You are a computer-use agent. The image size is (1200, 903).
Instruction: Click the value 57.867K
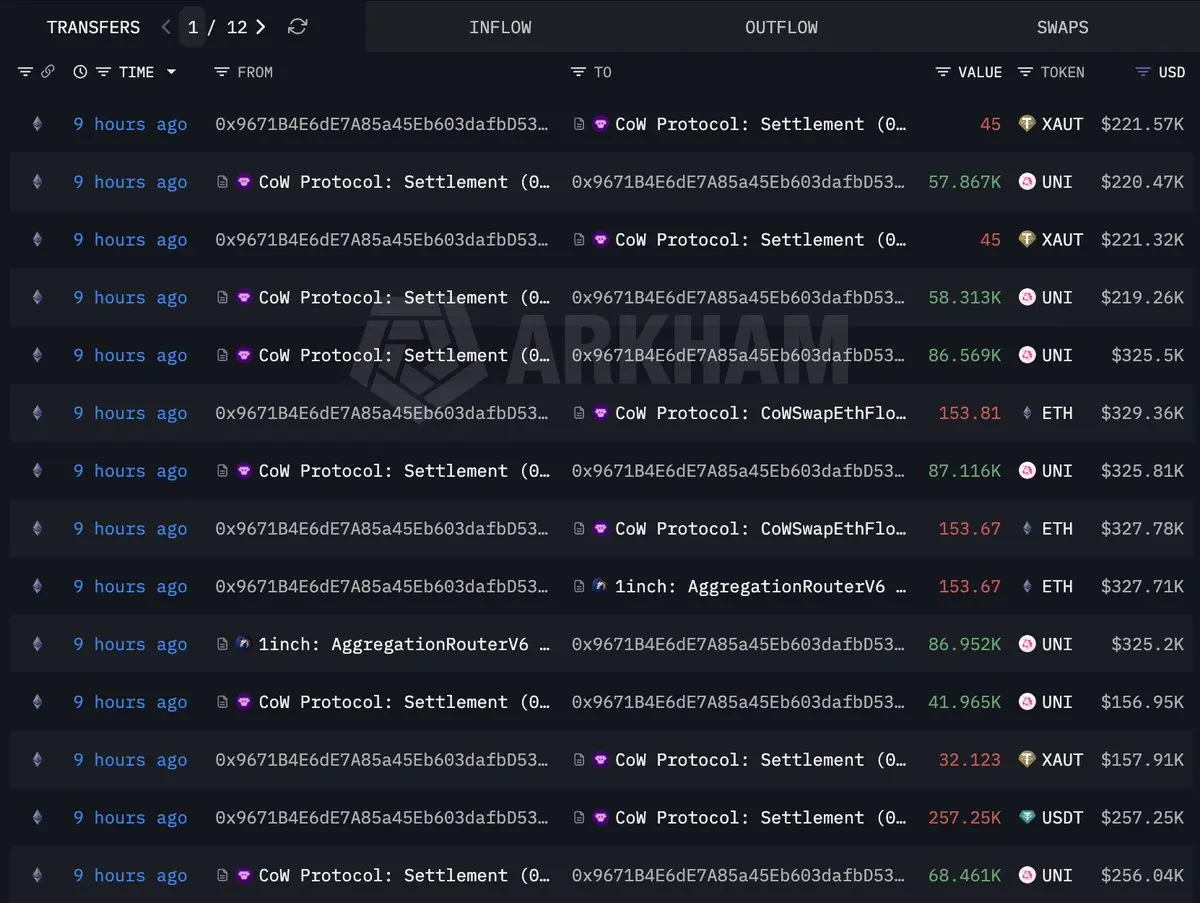point(964,182)
